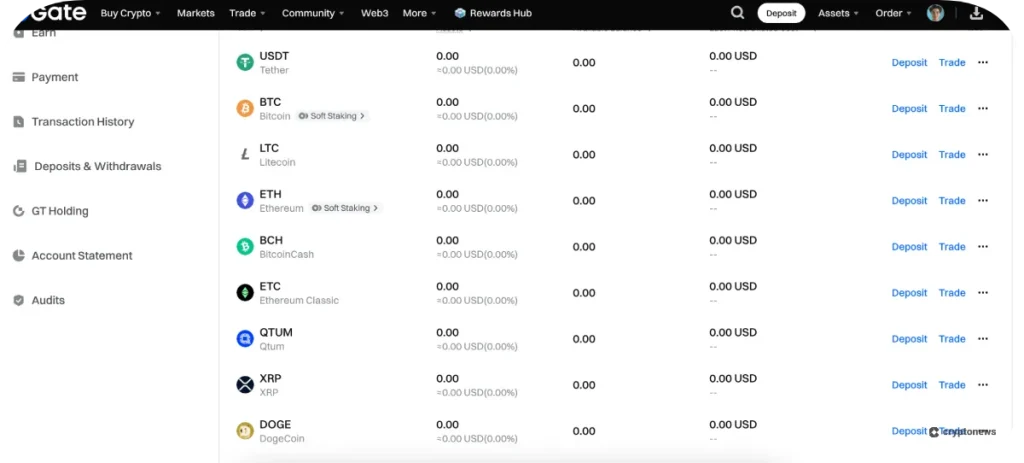Open the user profile avatar
The image size is (1024, 463).
coord(936,13)
